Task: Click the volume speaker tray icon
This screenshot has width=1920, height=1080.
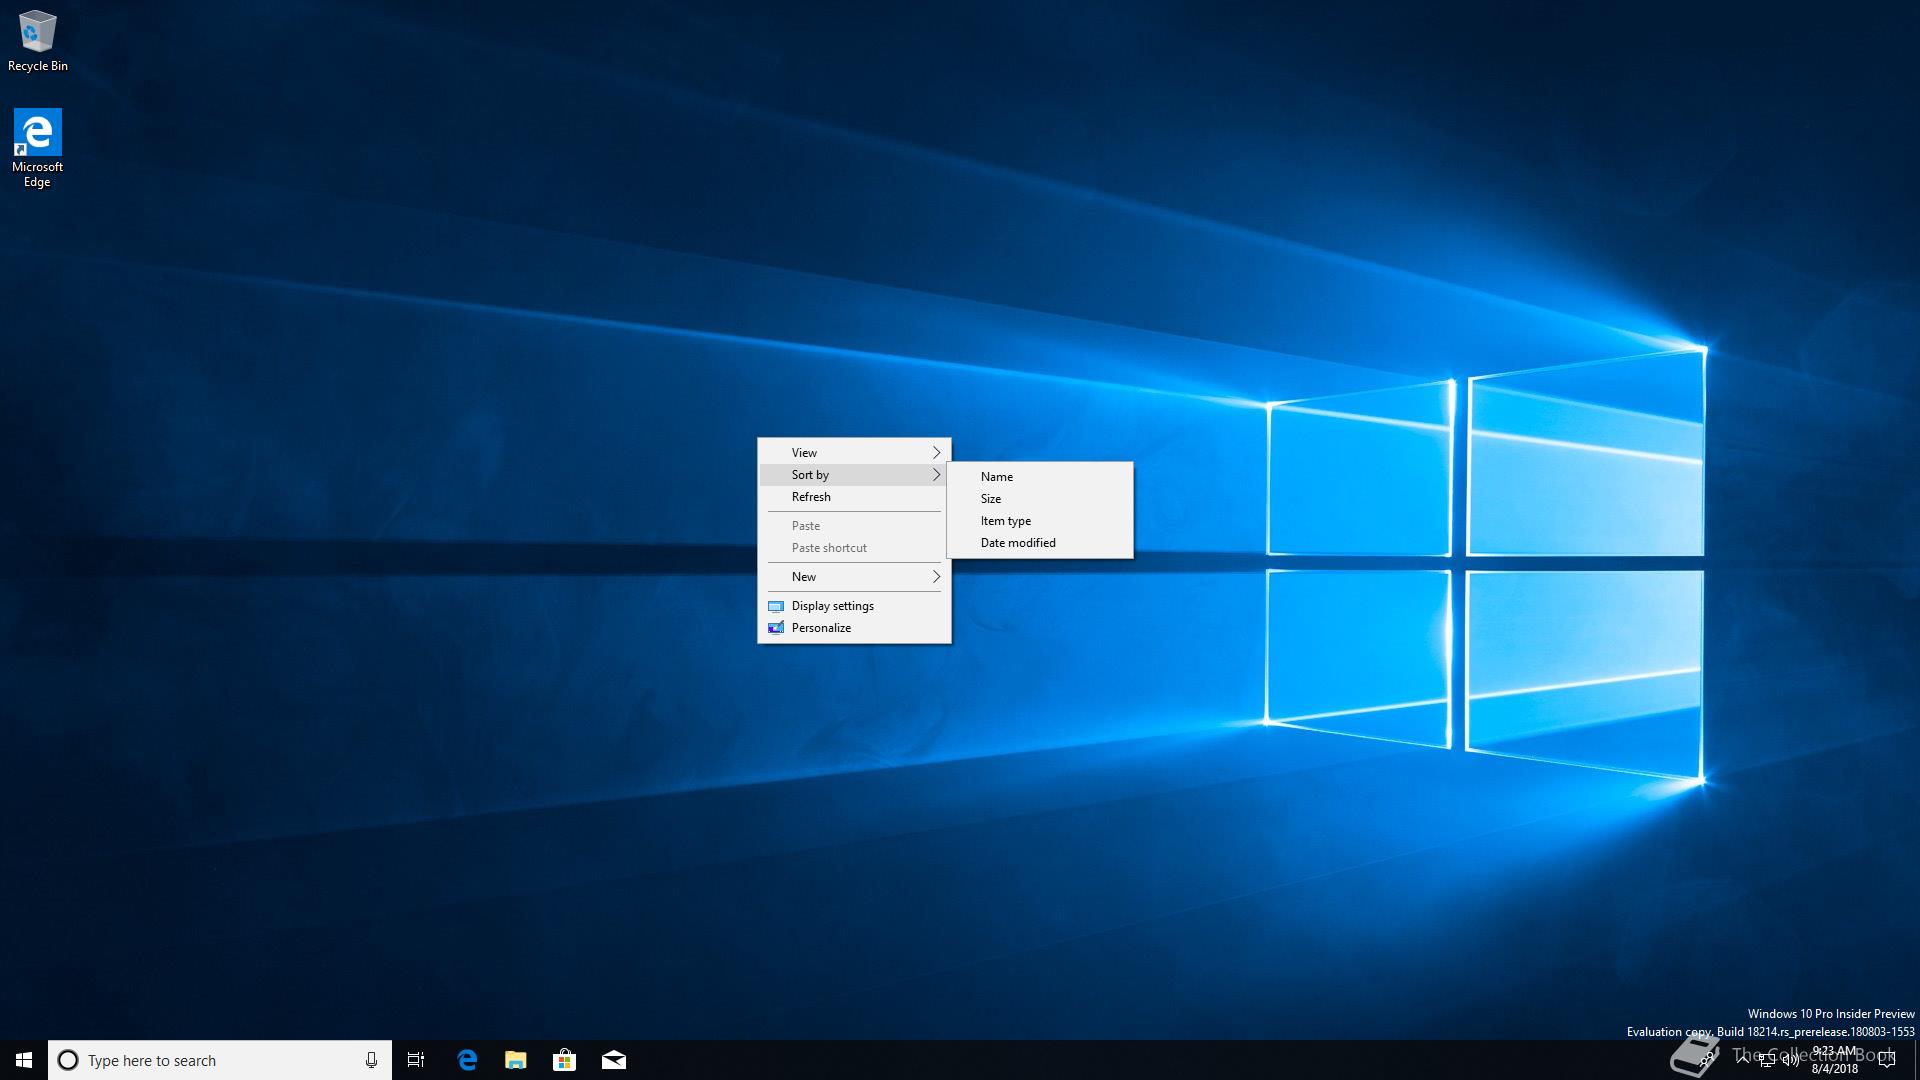Action: coord(1791,1060)
